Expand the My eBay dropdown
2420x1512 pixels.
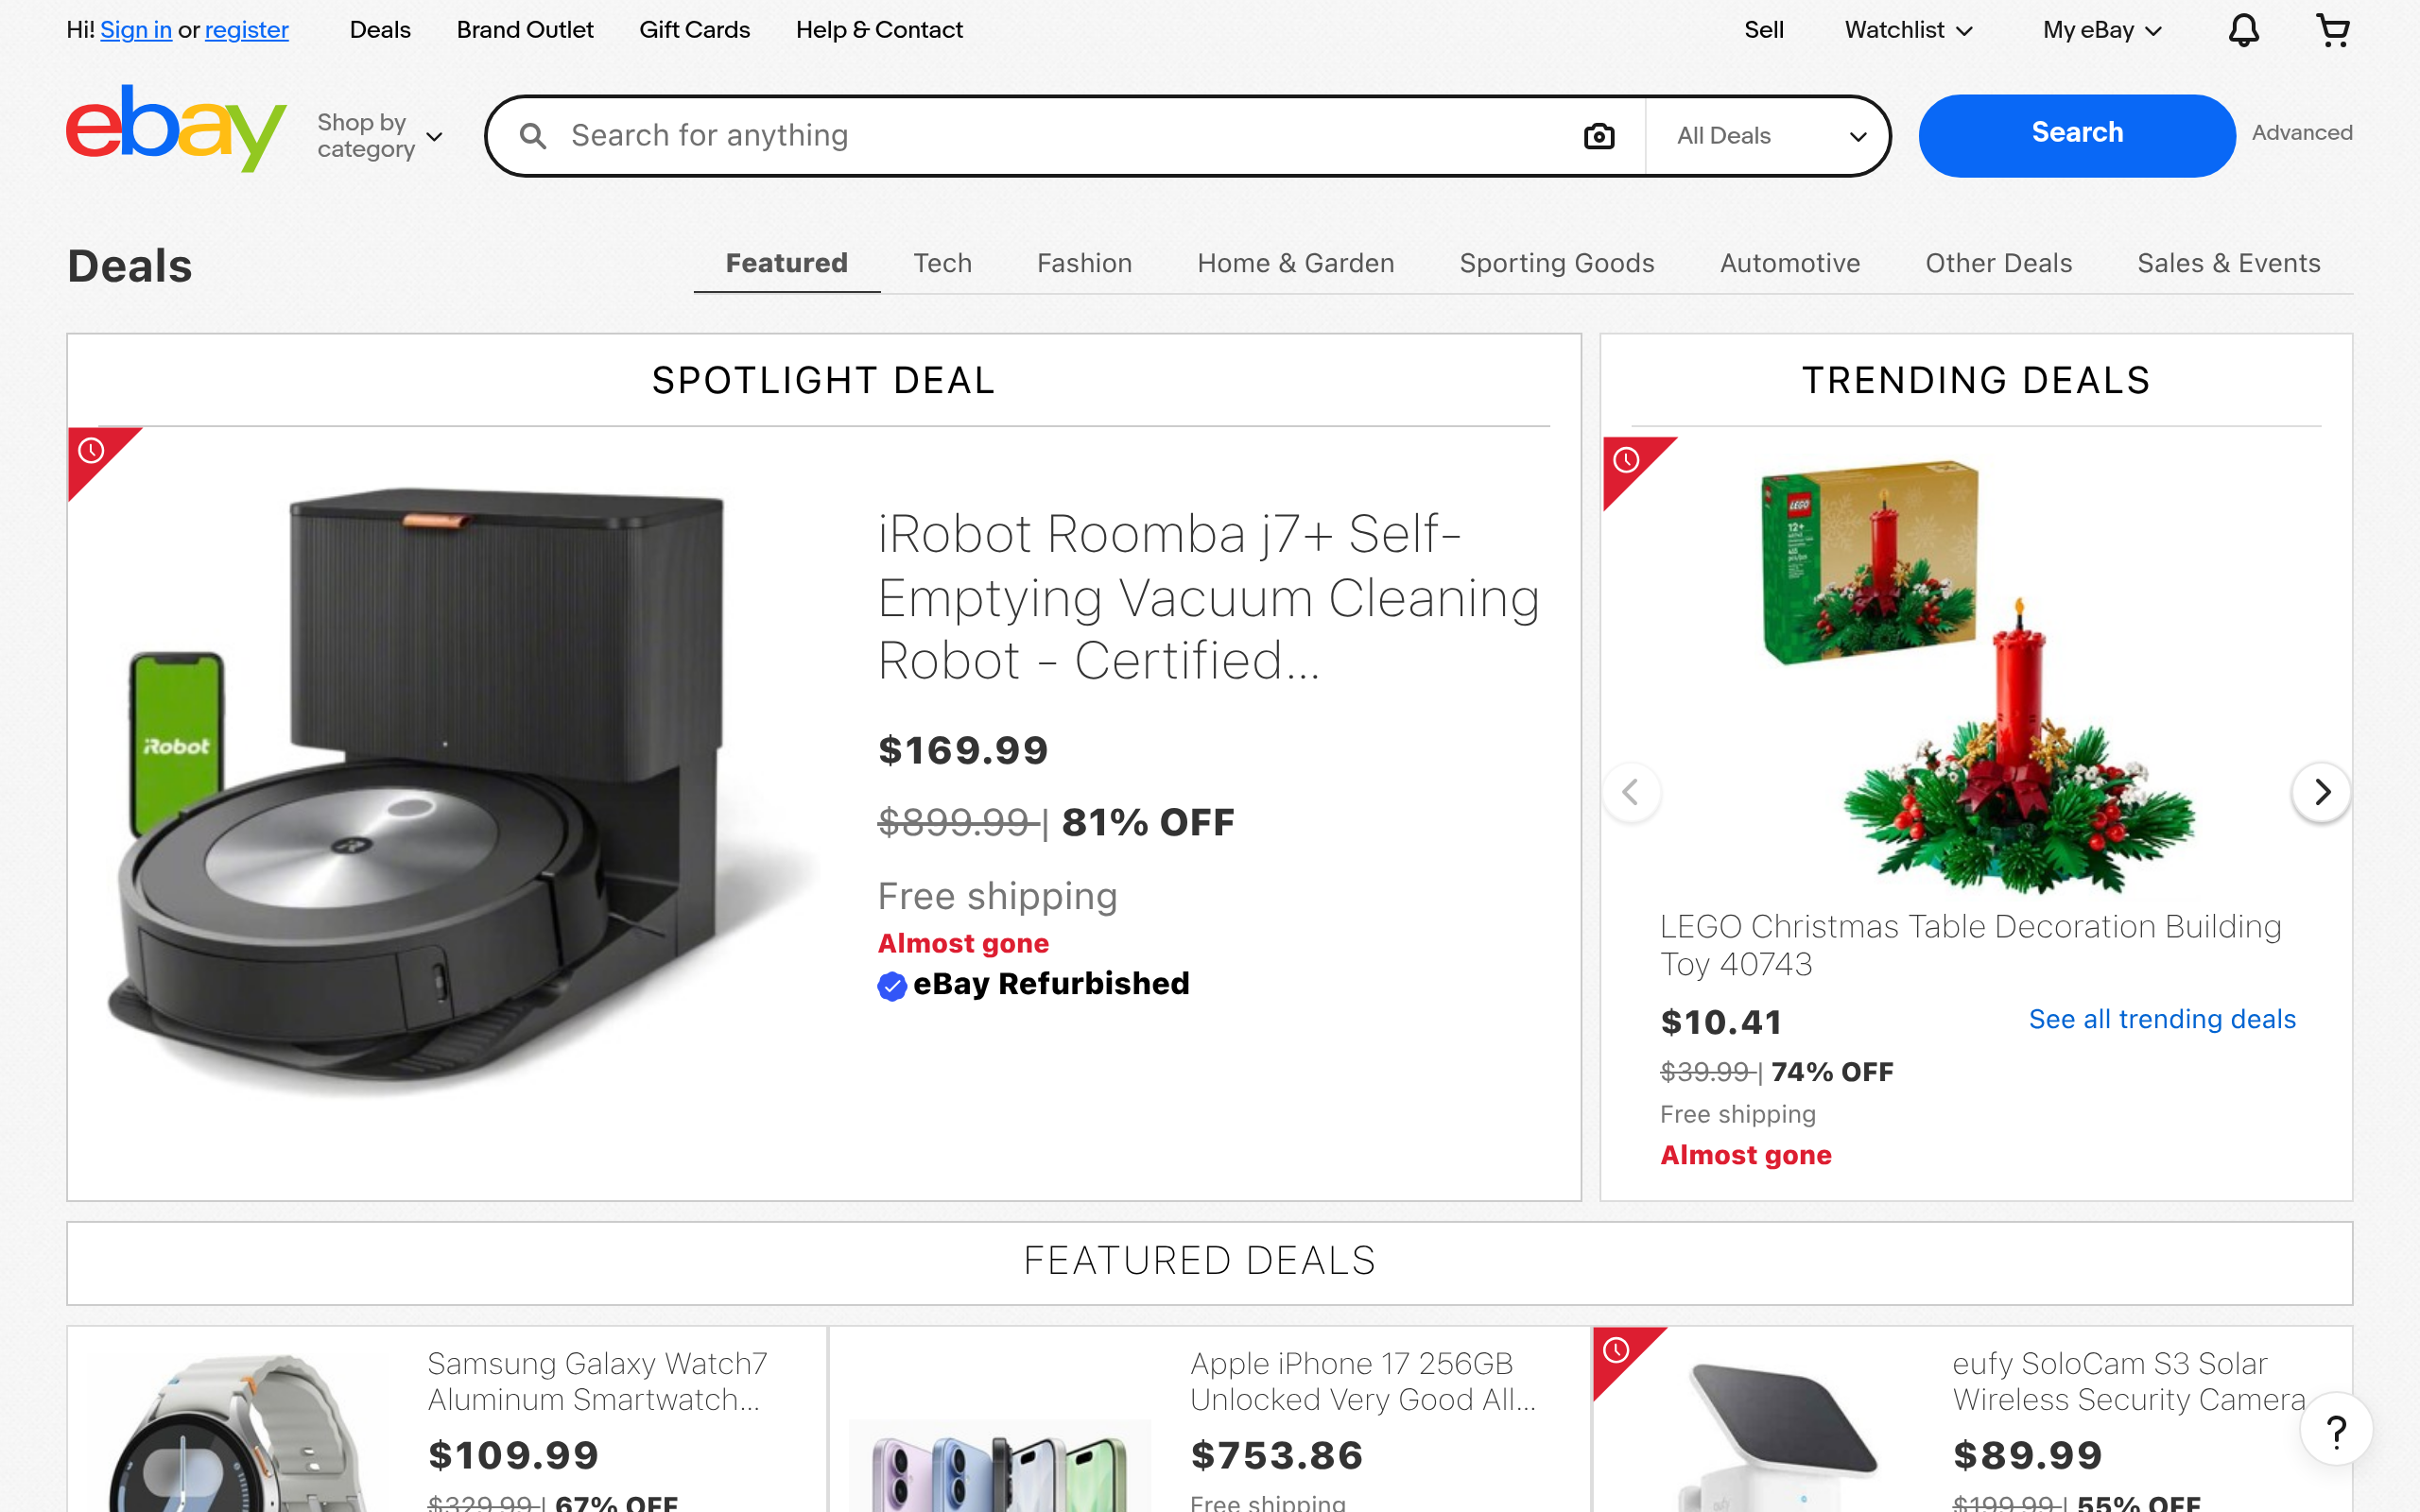[2101, 30]
